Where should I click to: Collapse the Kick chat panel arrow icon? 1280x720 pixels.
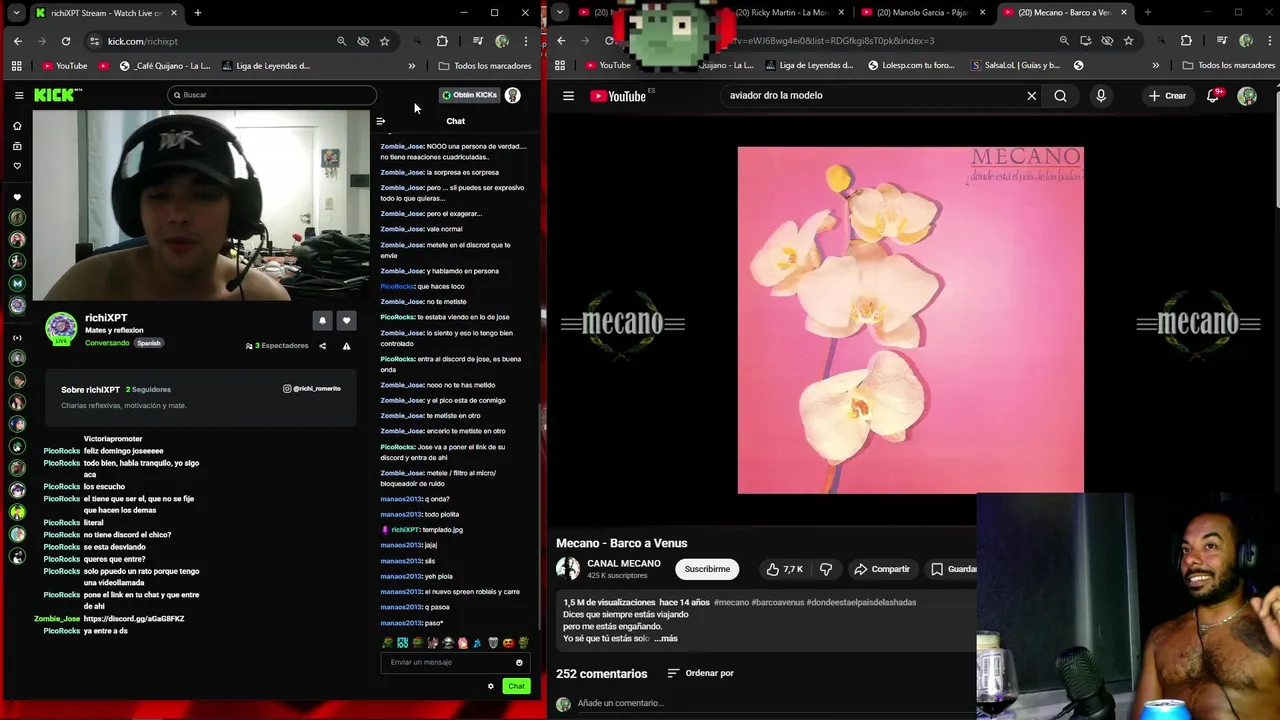click(380, 121)
